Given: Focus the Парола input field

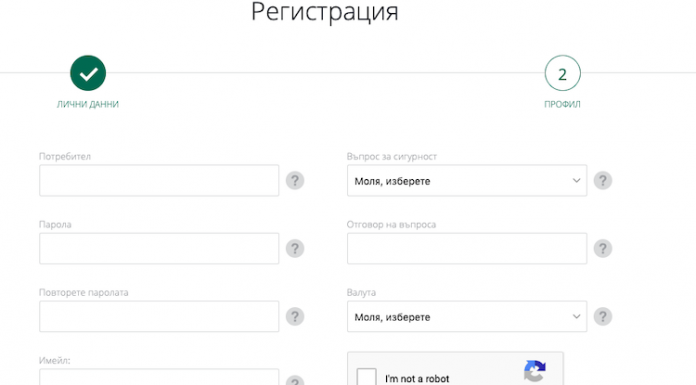Looking at the screenshot, I should point(159,249).
